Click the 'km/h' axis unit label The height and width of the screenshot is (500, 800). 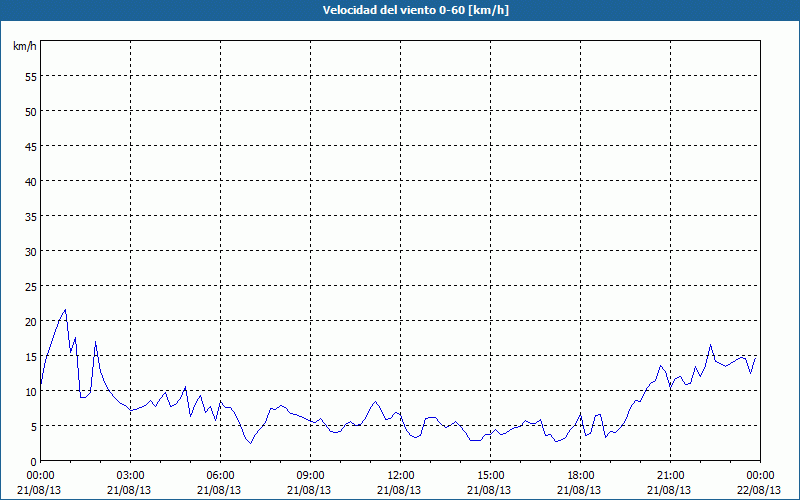tap(25, 46)
